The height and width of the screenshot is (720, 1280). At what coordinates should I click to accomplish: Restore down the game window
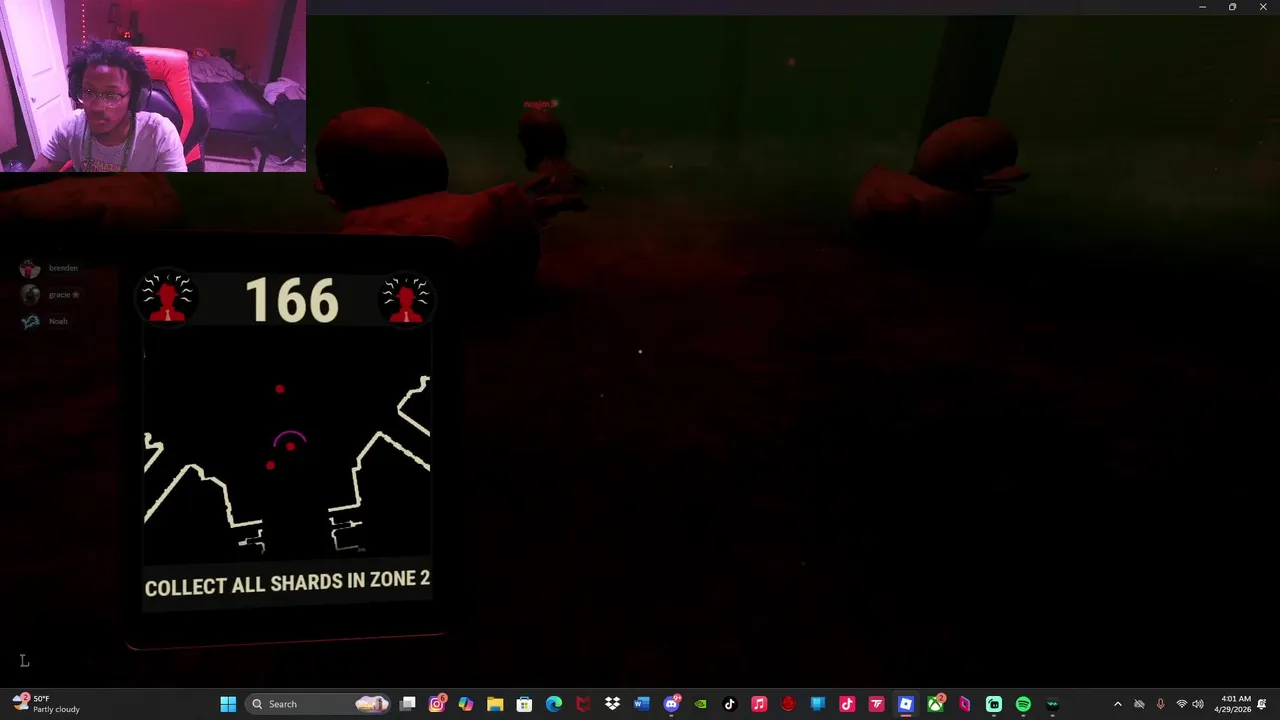[1232, 7]
